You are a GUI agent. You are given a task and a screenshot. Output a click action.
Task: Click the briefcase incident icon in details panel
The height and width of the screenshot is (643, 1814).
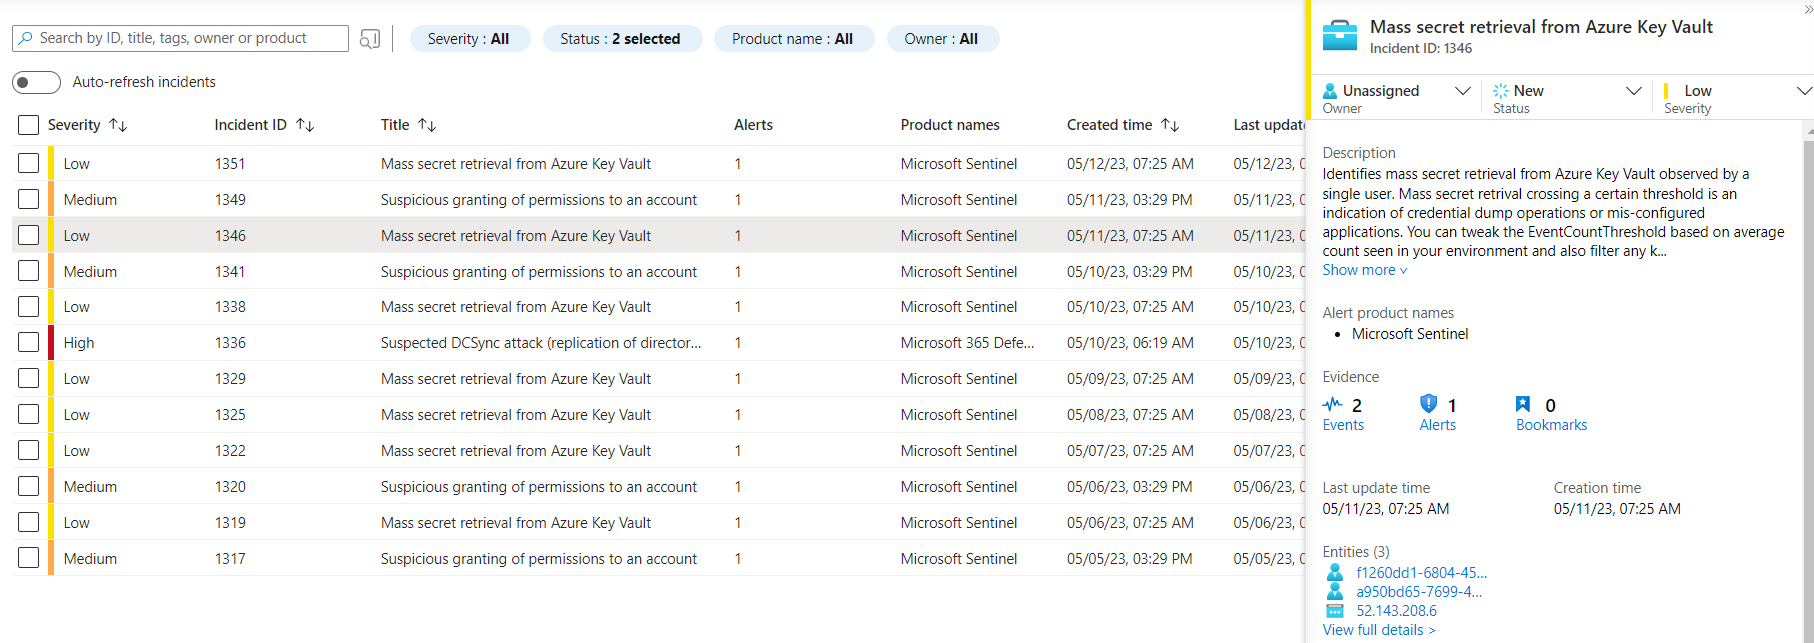(1339, 36)
